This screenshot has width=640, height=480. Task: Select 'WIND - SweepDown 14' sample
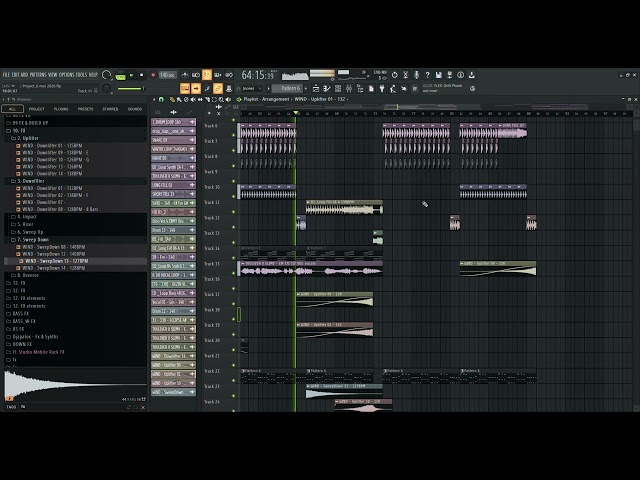click(x=76, y=268)
